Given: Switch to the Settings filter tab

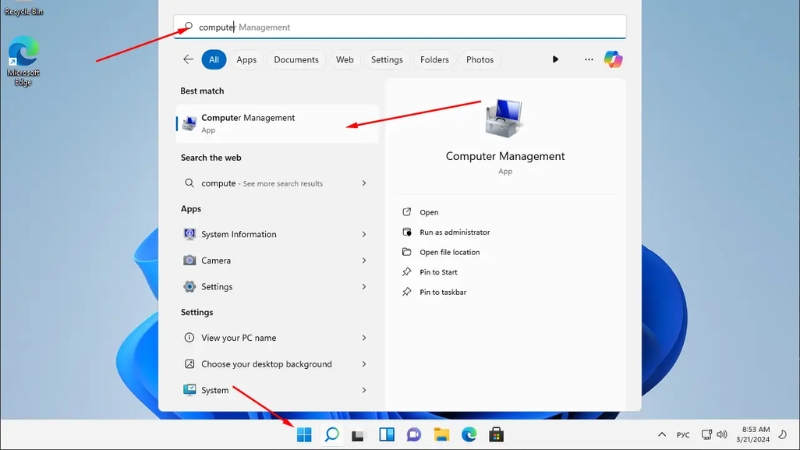Looking at the screenshot, I should tap(387, 59).
